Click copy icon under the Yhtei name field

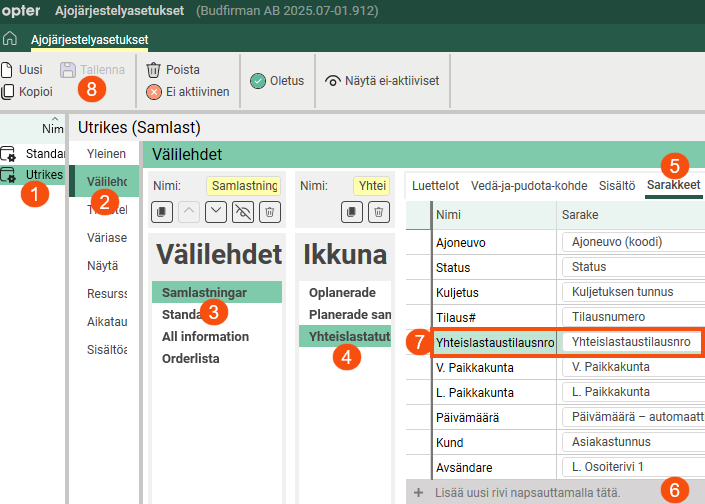pyautogui.click(x=351, y=211)
